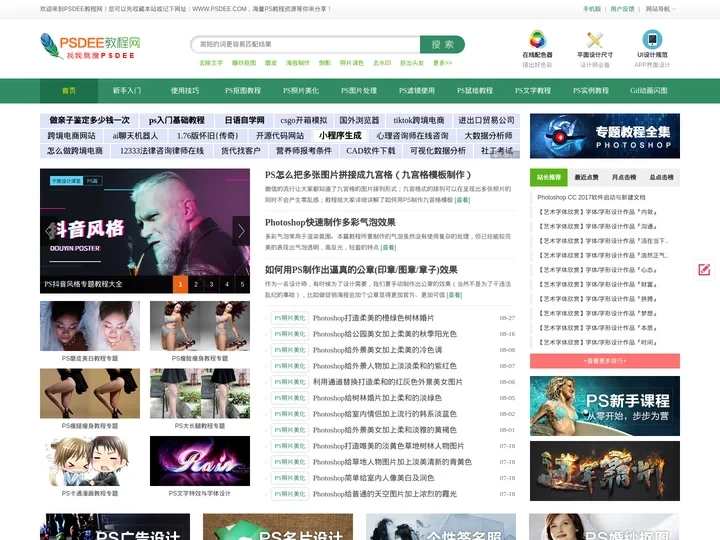Open the PS文字教程 menu item
Screen dimensions: 720x540
pos(533,90)
